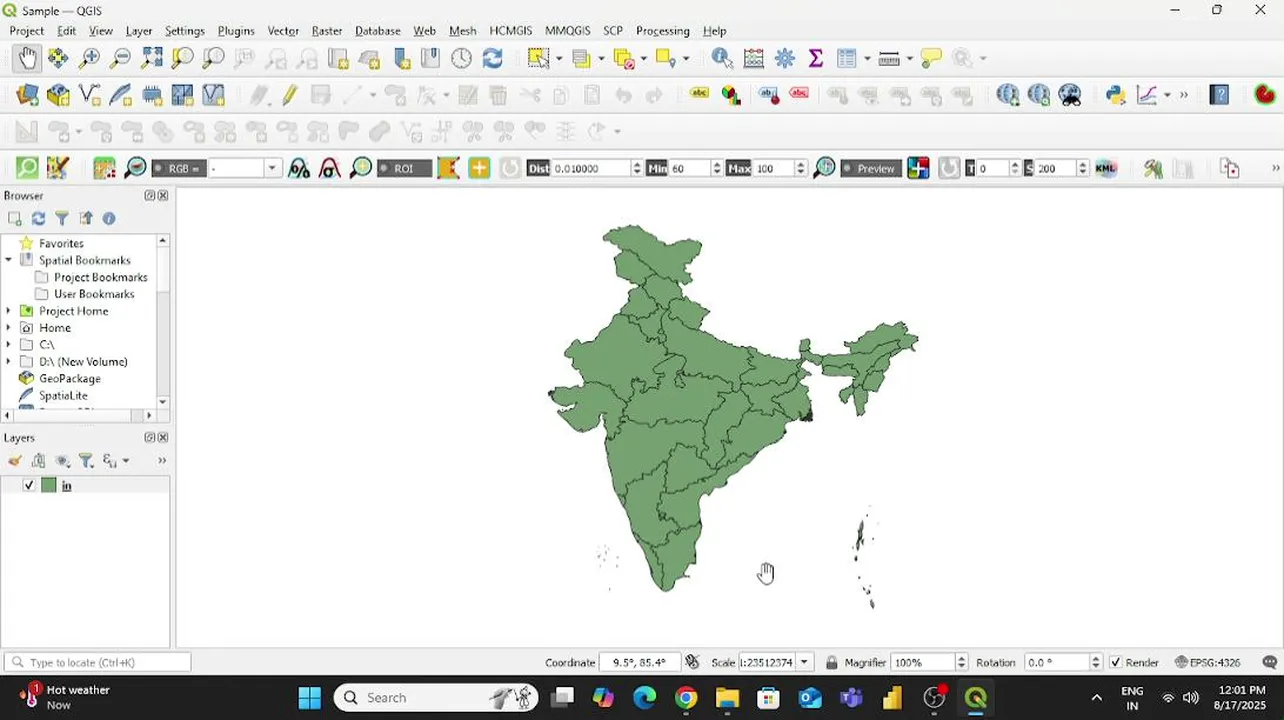Image resolution: width=1284 pixels, height=720 pixels.
Task: Click Pan Map to Selection icon
Action: click(58, 58)
